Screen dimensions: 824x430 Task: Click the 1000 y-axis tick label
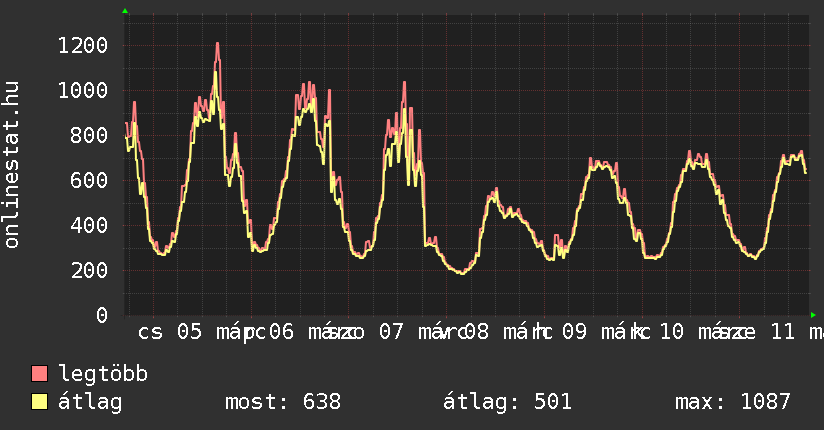[x=82, y=90]
